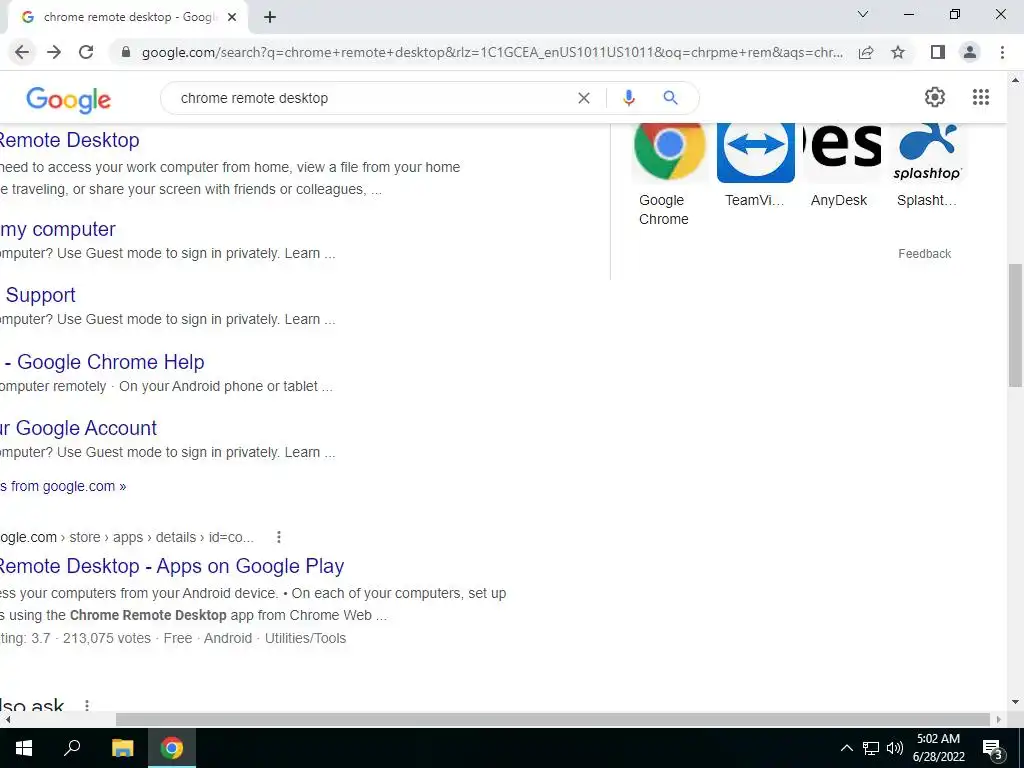Open File Explorer from taskbar
This screenshot has height=768, width=1024.
tap(122, 748)
